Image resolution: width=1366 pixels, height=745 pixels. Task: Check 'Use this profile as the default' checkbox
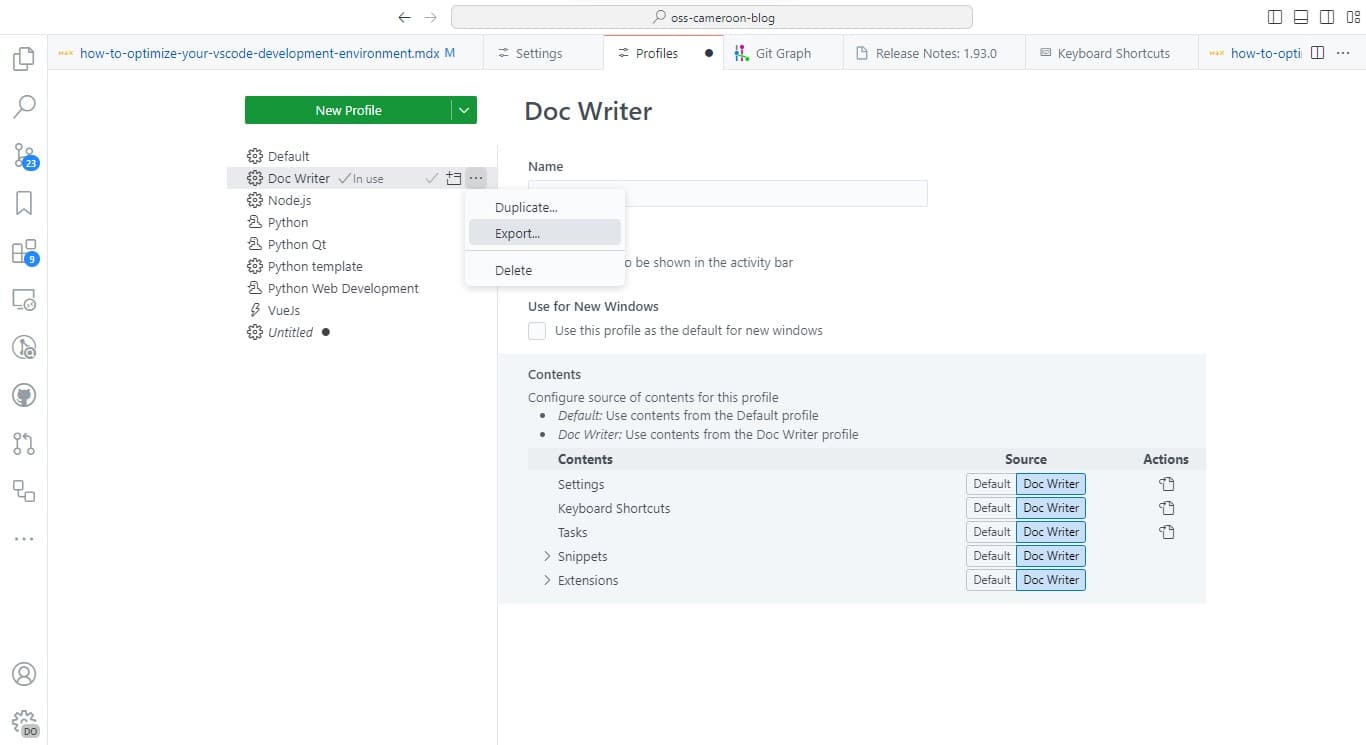[x=537, y=331]
